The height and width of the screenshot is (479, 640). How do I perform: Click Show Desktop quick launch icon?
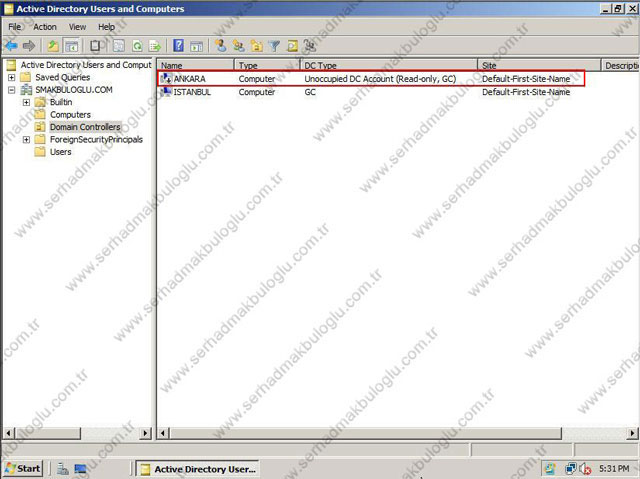[x=80, y=469]
